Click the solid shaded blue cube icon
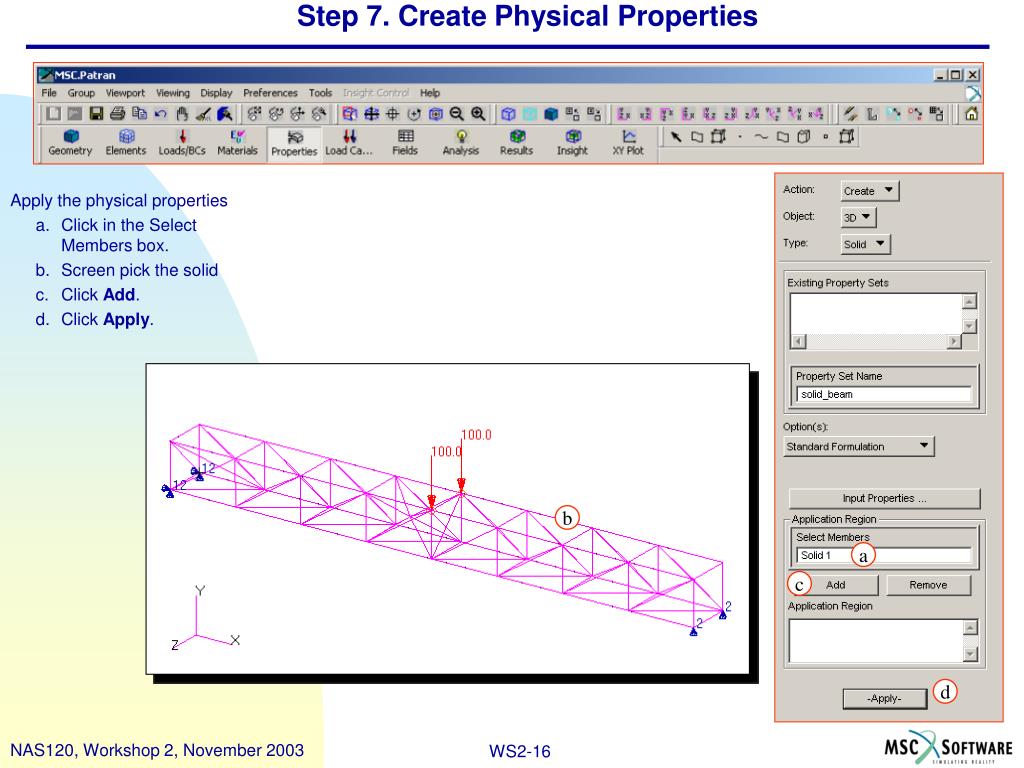1024x768 pixels. click(x=551, y=114)
